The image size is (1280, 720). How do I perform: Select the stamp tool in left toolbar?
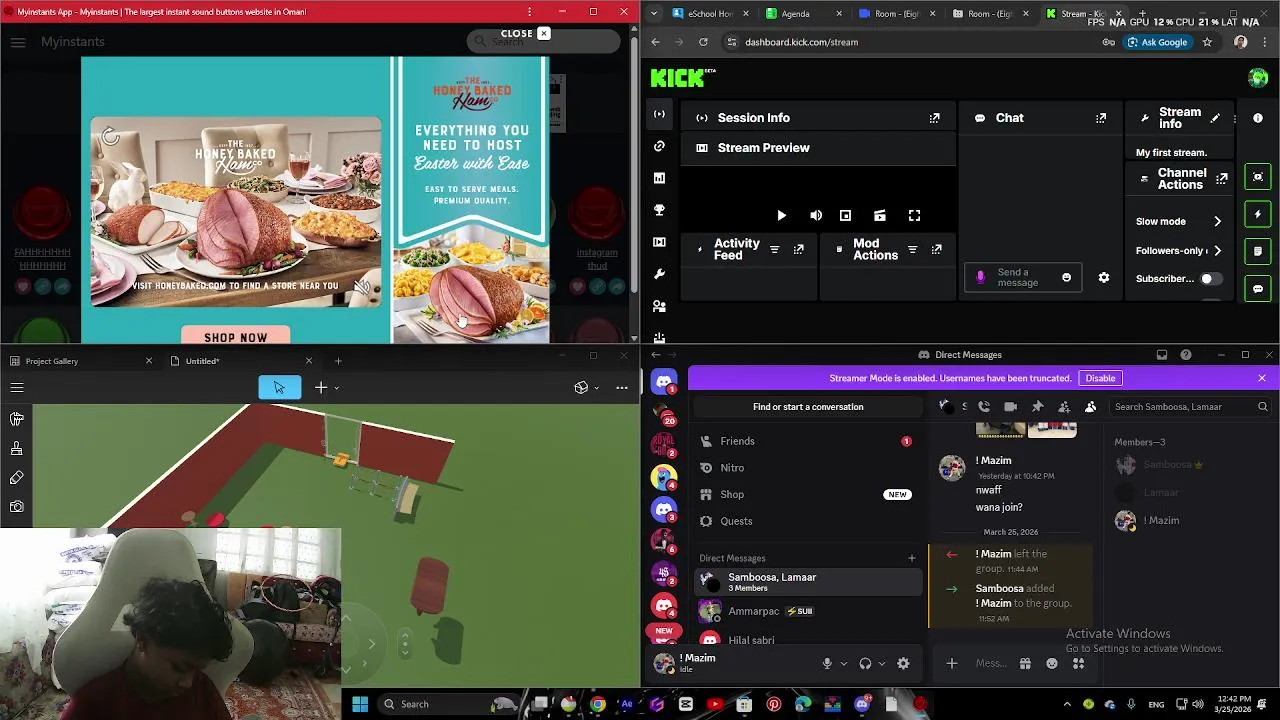(17, 448)
